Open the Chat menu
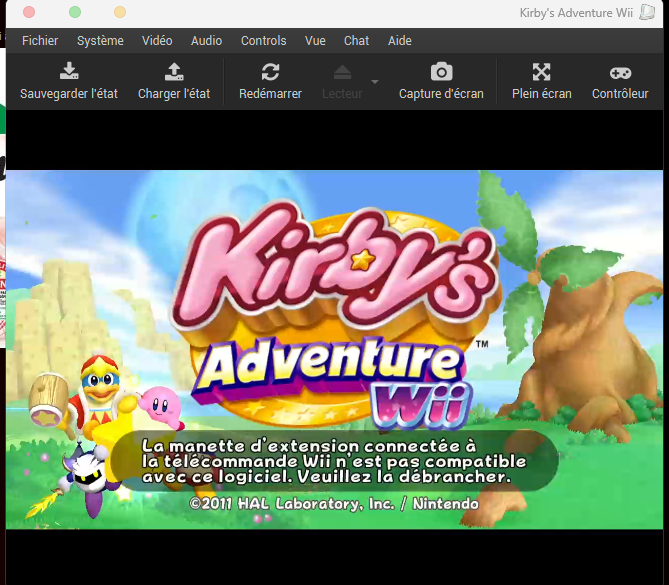This screenshot has height=585, width=669. 356,41
